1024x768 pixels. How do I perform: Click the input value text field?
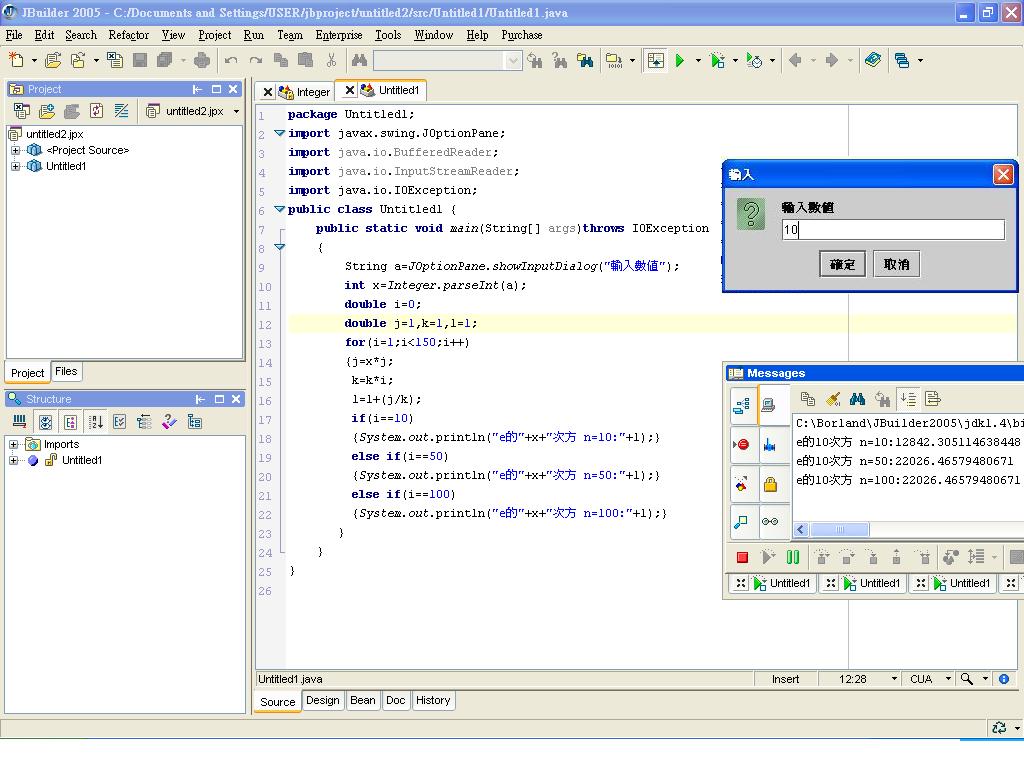893,230
